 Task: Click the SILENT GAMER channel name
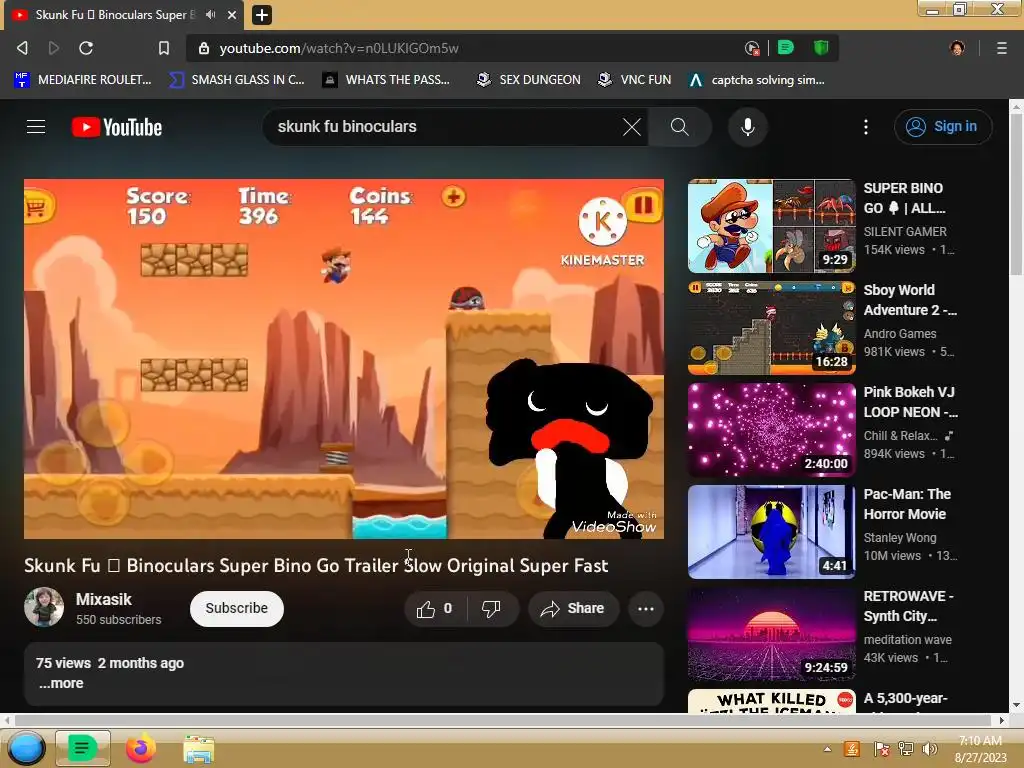click(904, 231)
